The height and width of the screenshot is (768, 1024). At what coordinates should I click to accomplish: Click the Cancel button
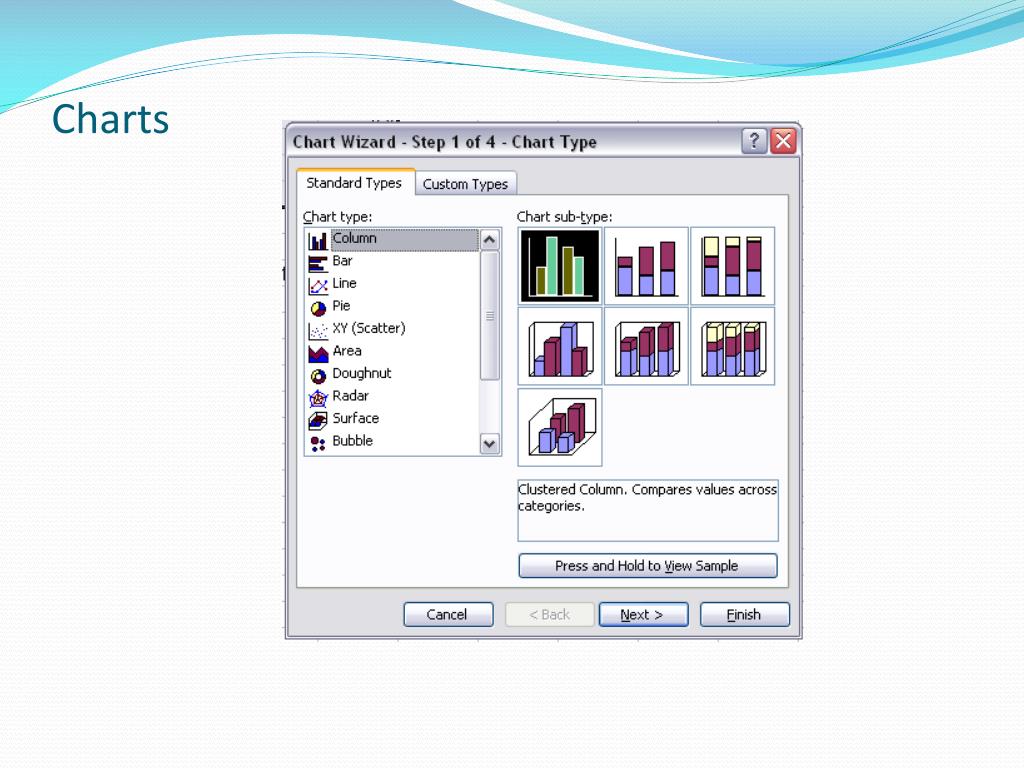coord(448,615)
